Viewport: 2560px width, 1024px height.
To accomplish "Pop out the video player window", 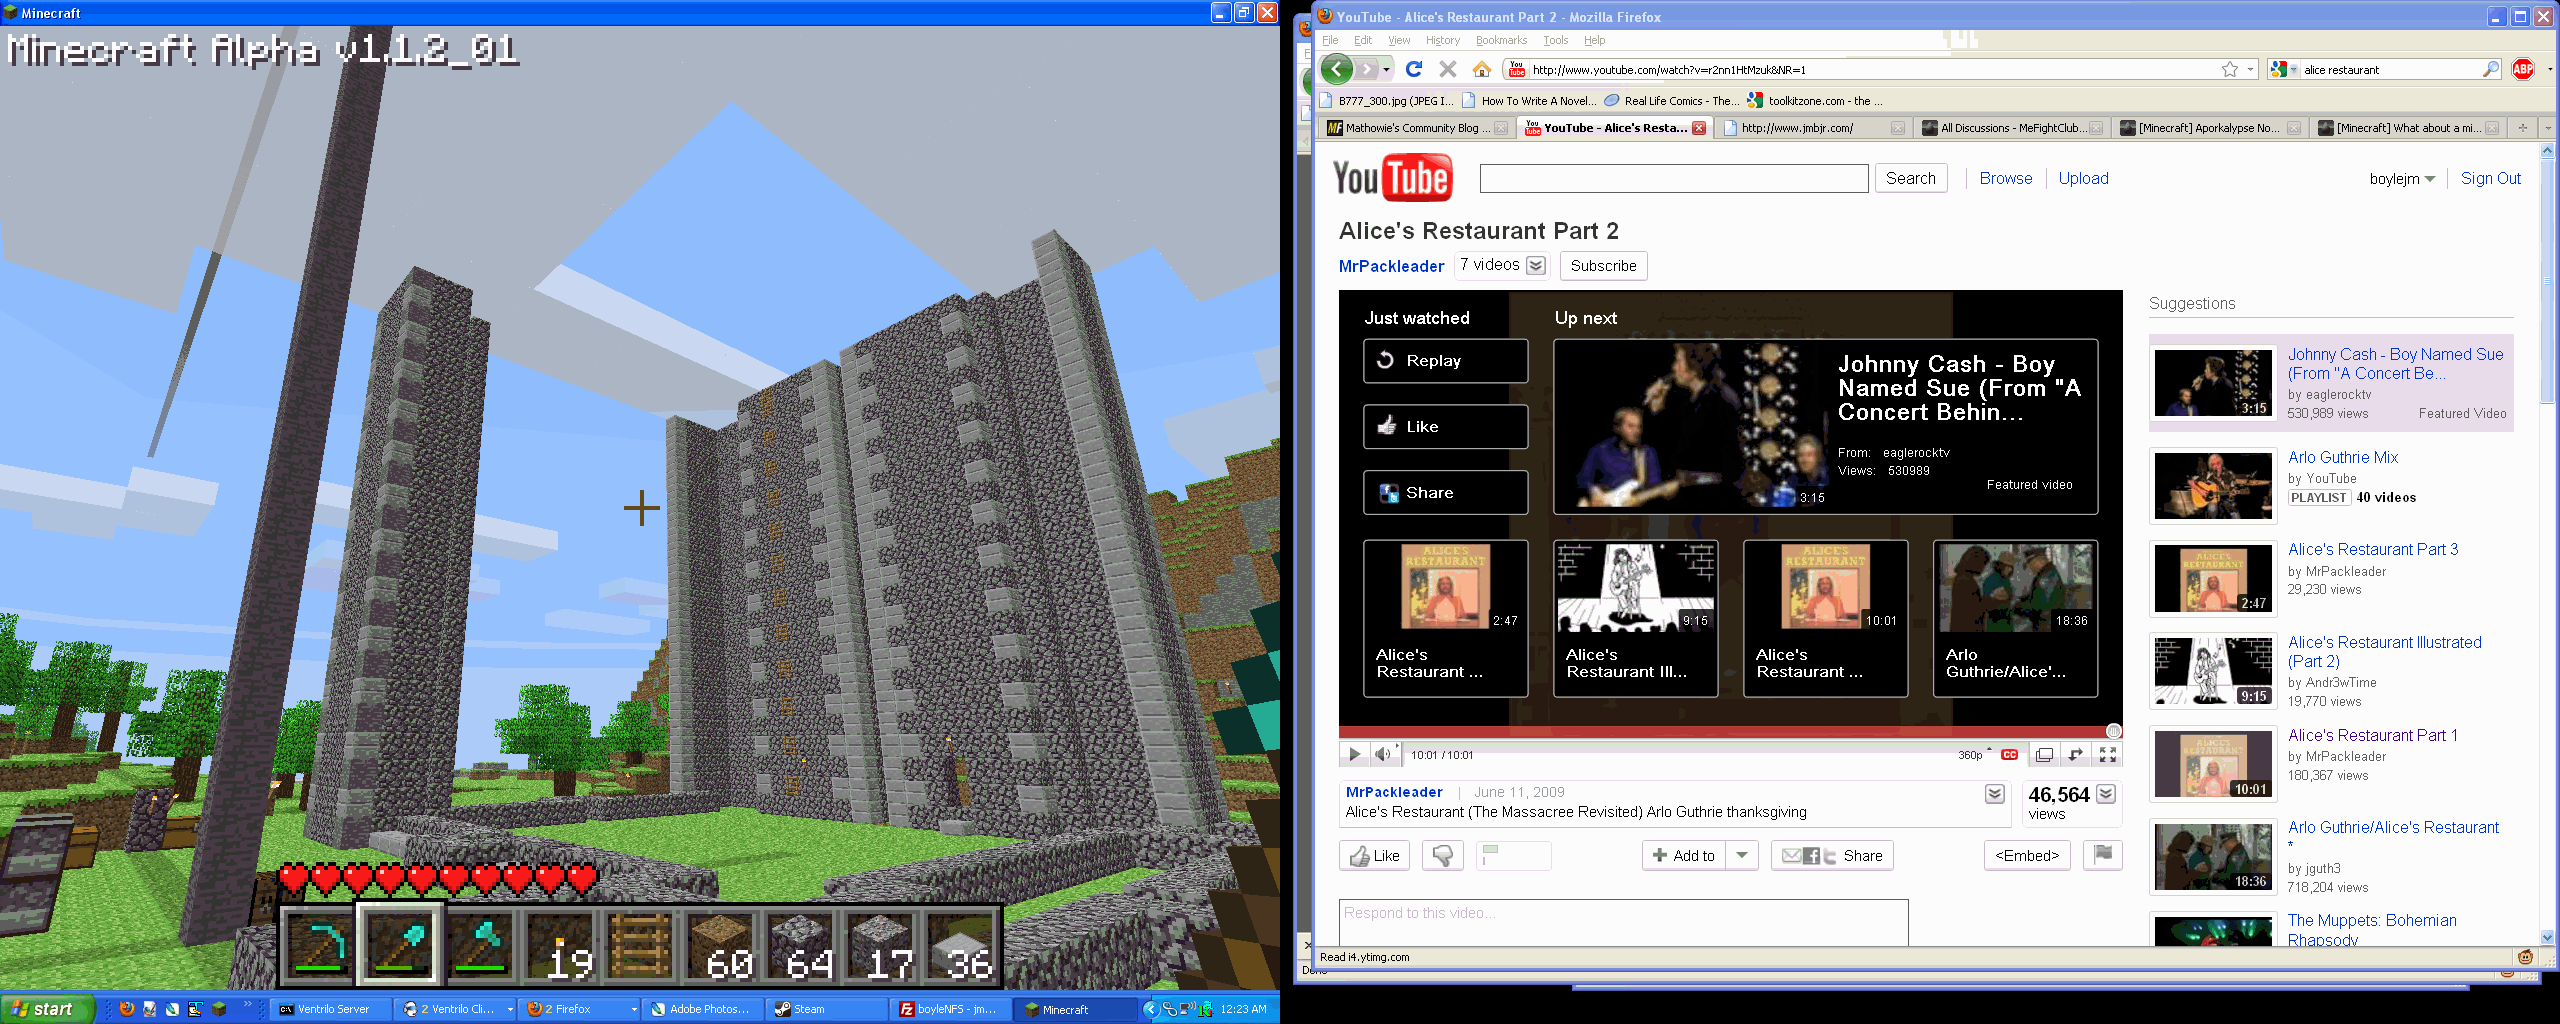I will [x=2044, y=755].
